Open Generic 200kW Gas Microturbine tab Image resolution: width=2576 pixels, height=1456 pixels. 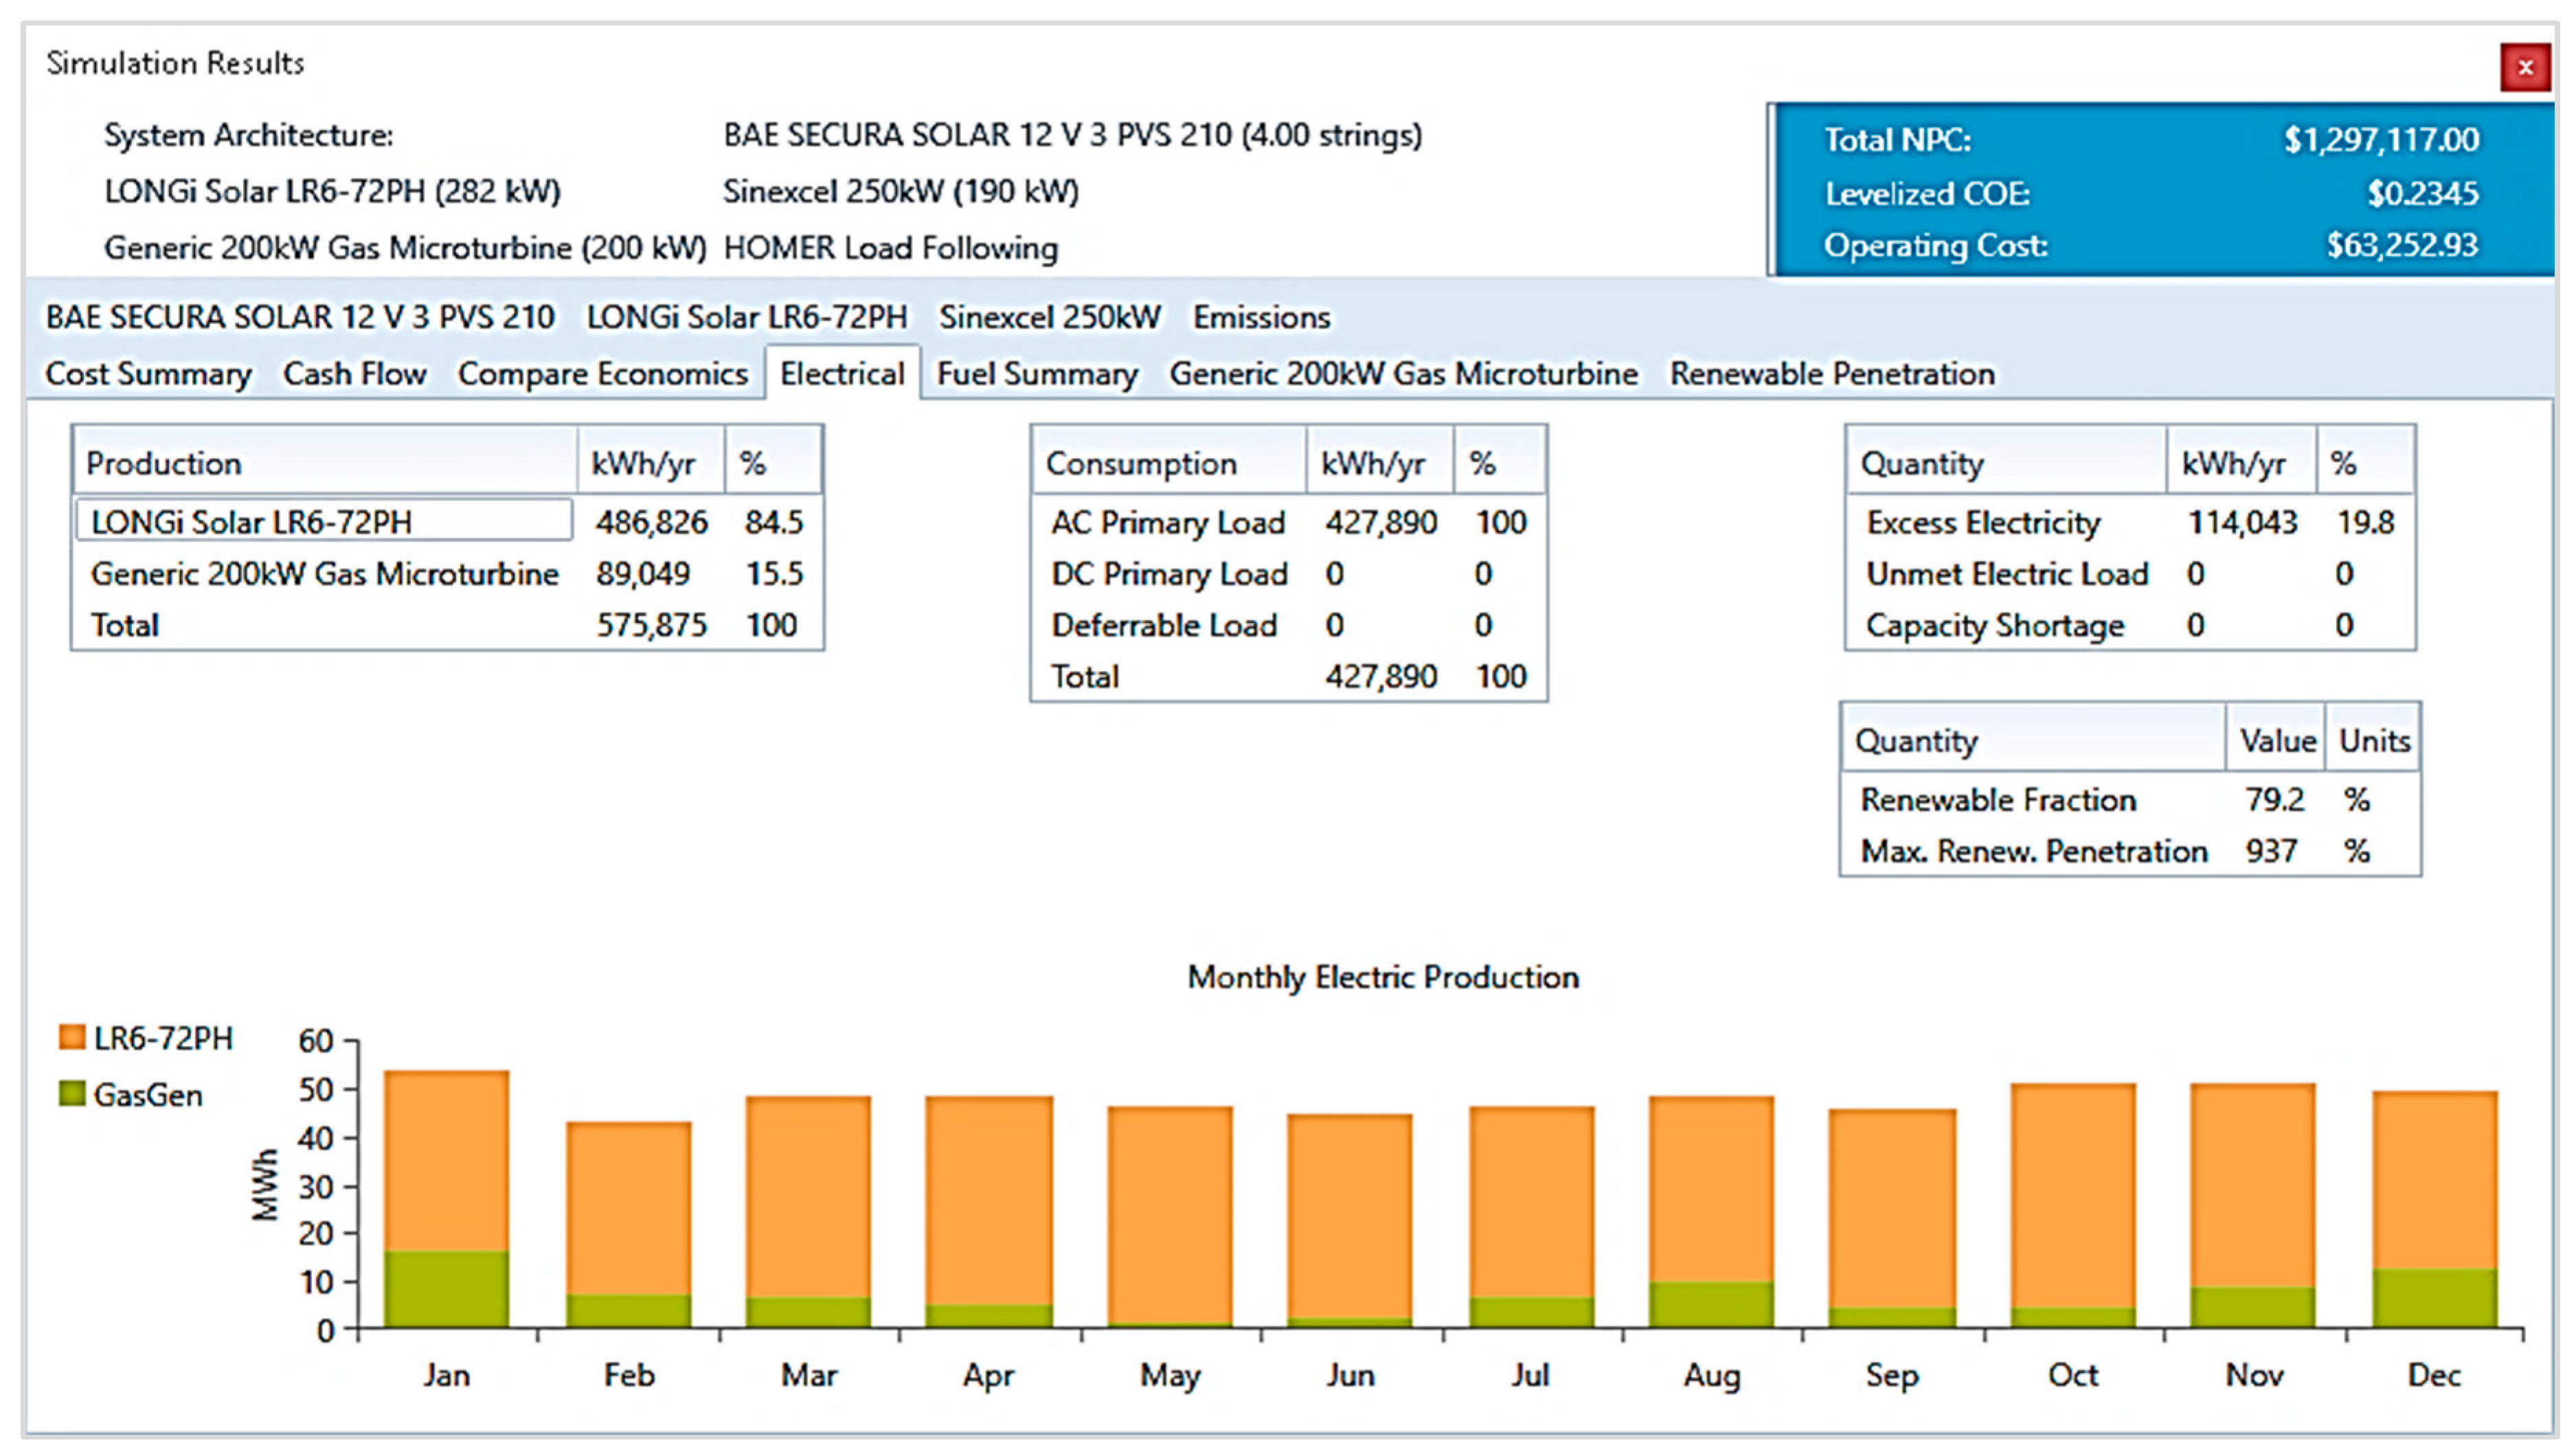coord(1403,374)
